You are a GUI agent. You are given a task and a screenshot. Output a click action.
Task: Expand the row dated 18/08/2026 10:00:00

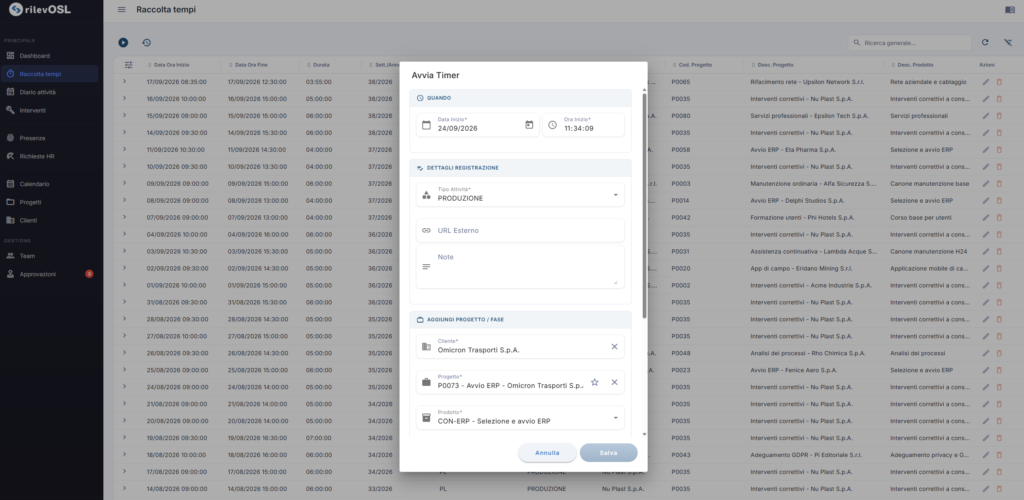coord(124,455)
